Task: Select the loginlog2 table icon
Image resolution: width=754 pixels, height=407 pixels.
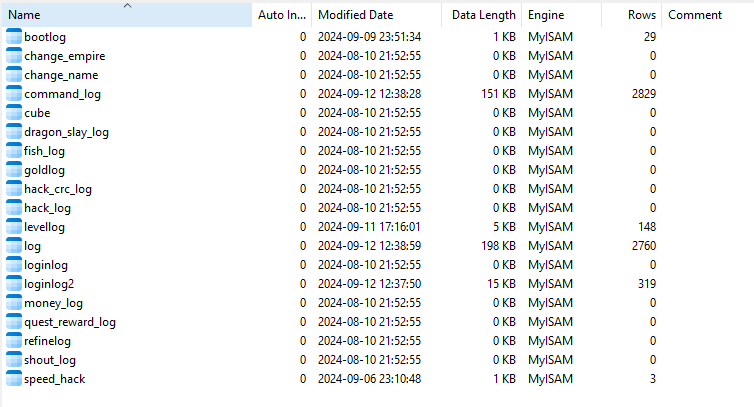Action: 13,284
